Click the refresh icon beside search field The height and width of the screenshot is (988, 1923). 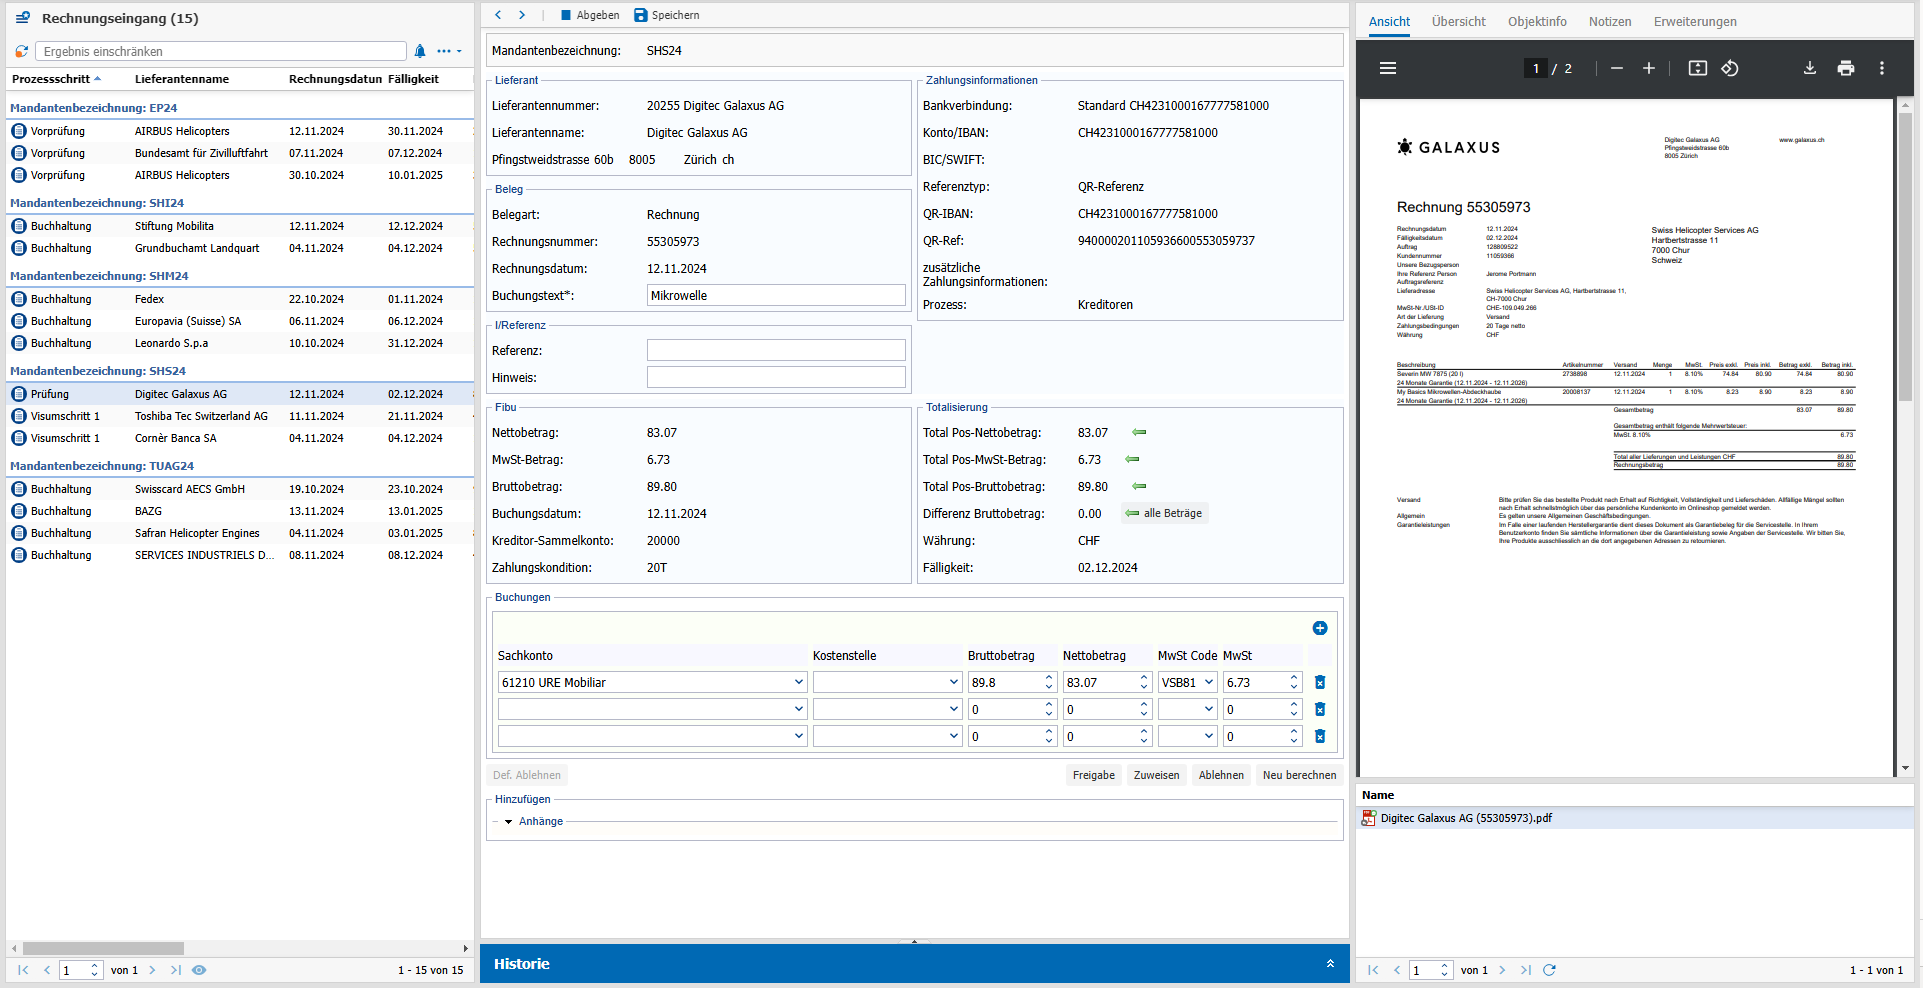[21, 51]
